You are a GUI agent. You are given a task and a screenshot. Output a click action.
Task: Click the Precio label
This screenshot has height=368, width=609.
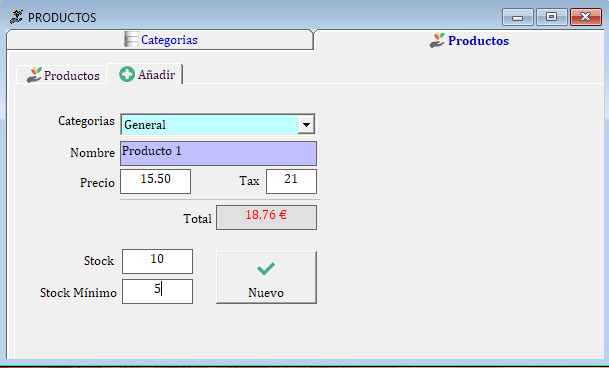(97, 183)
